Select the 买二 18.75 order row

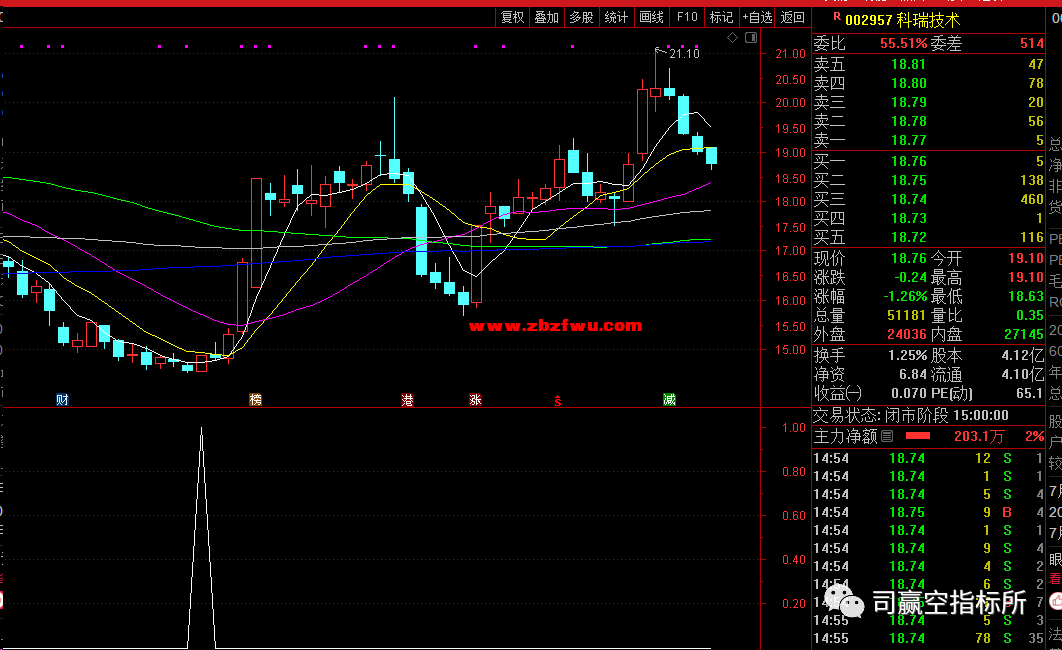point(929,180)
